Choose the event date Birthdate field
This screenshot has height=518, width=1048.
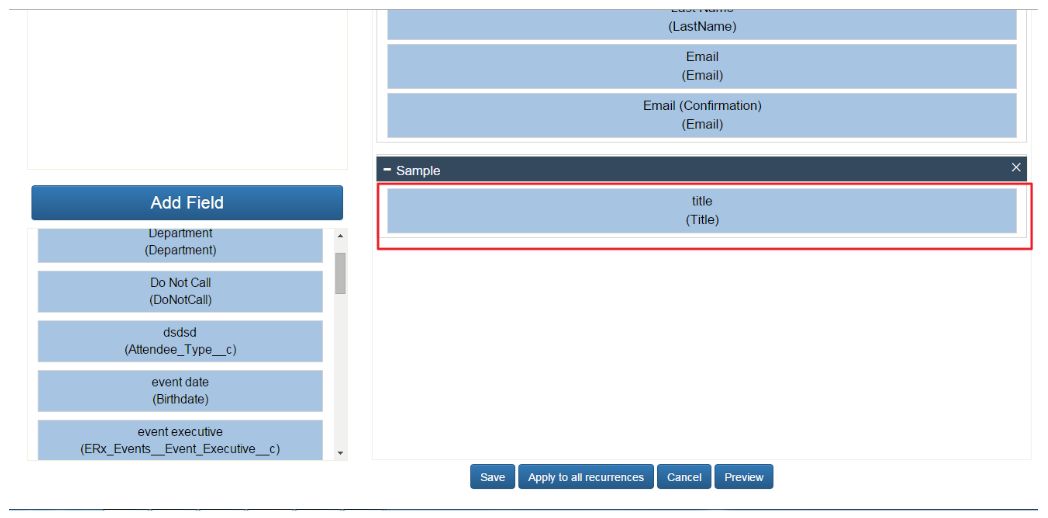180,391
